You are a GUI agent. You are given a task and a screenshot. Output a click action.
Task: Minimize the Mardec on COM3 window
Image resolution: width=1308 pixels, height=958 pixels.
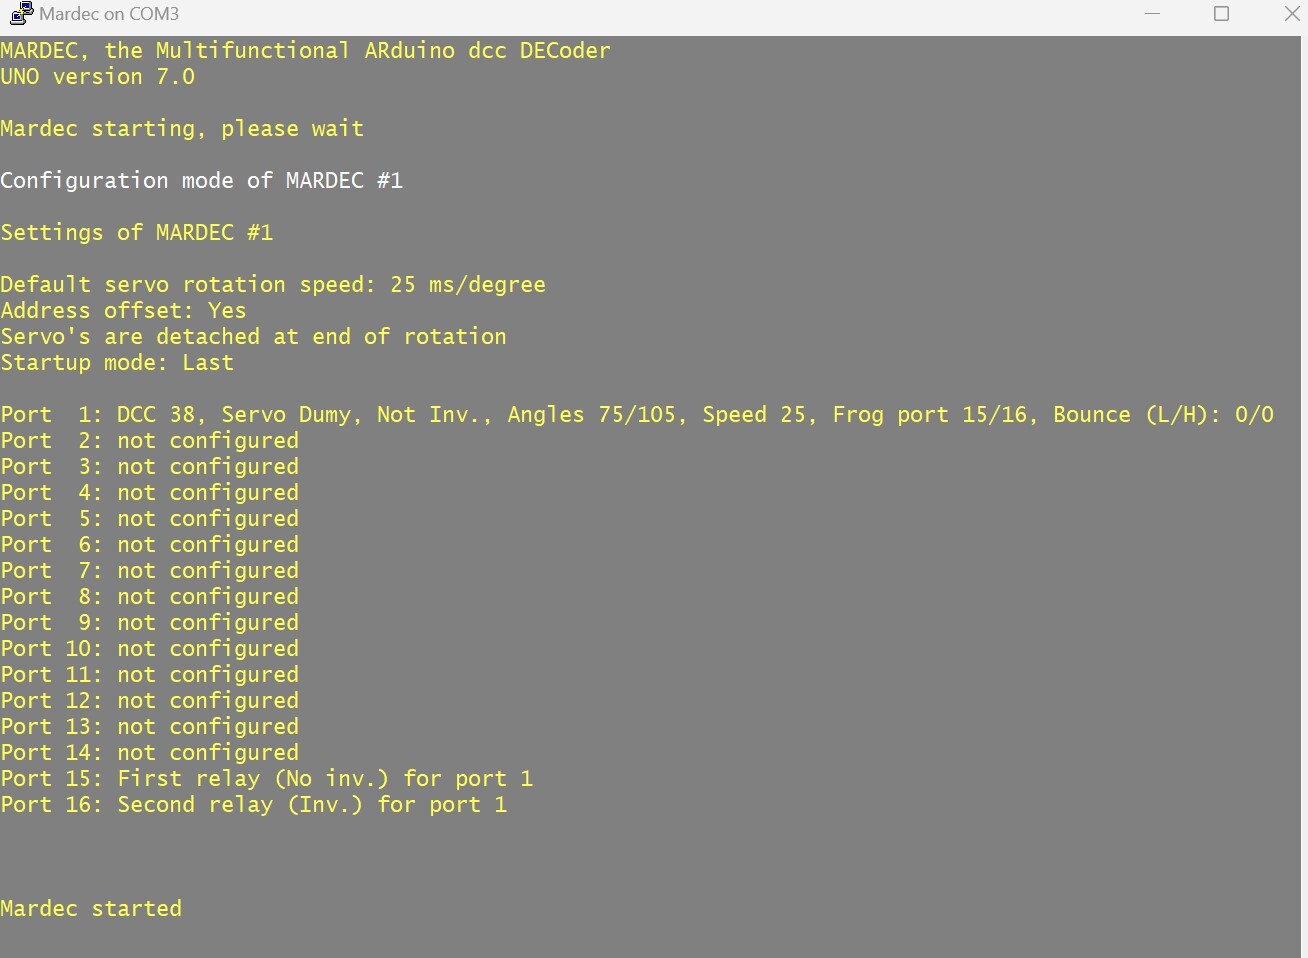click(1152, 14)
